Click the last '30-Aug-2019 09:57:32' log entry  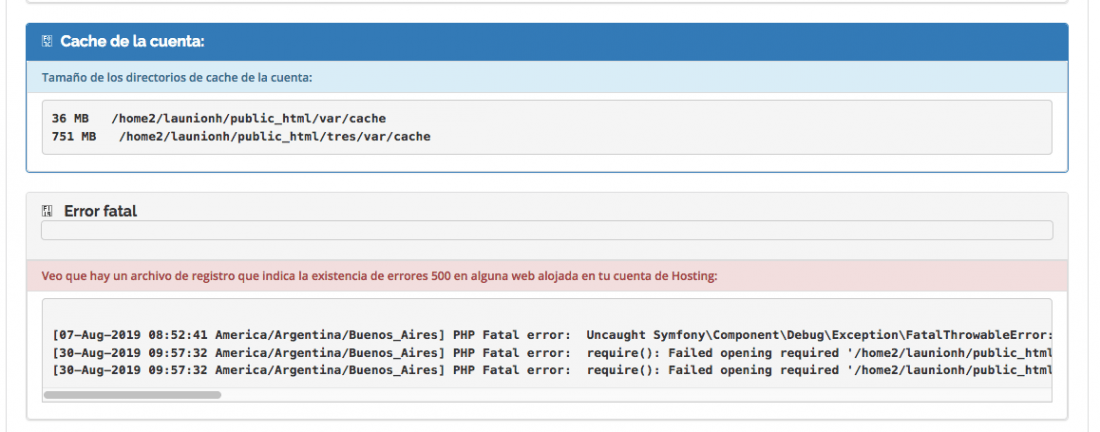coord(552,370)
